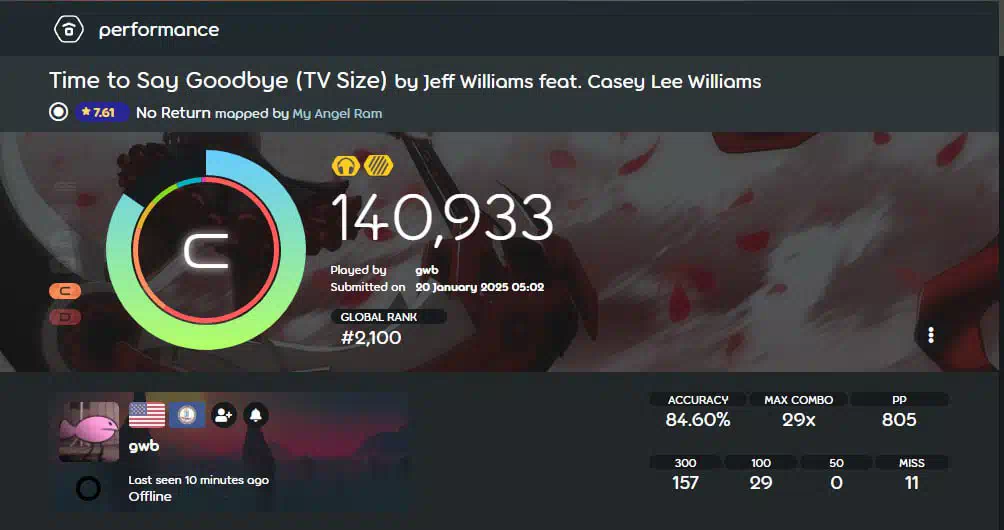Click the pink fish avatar thumbnail
The height and width of the screenshot is (530, 1004).
[89, 432]
